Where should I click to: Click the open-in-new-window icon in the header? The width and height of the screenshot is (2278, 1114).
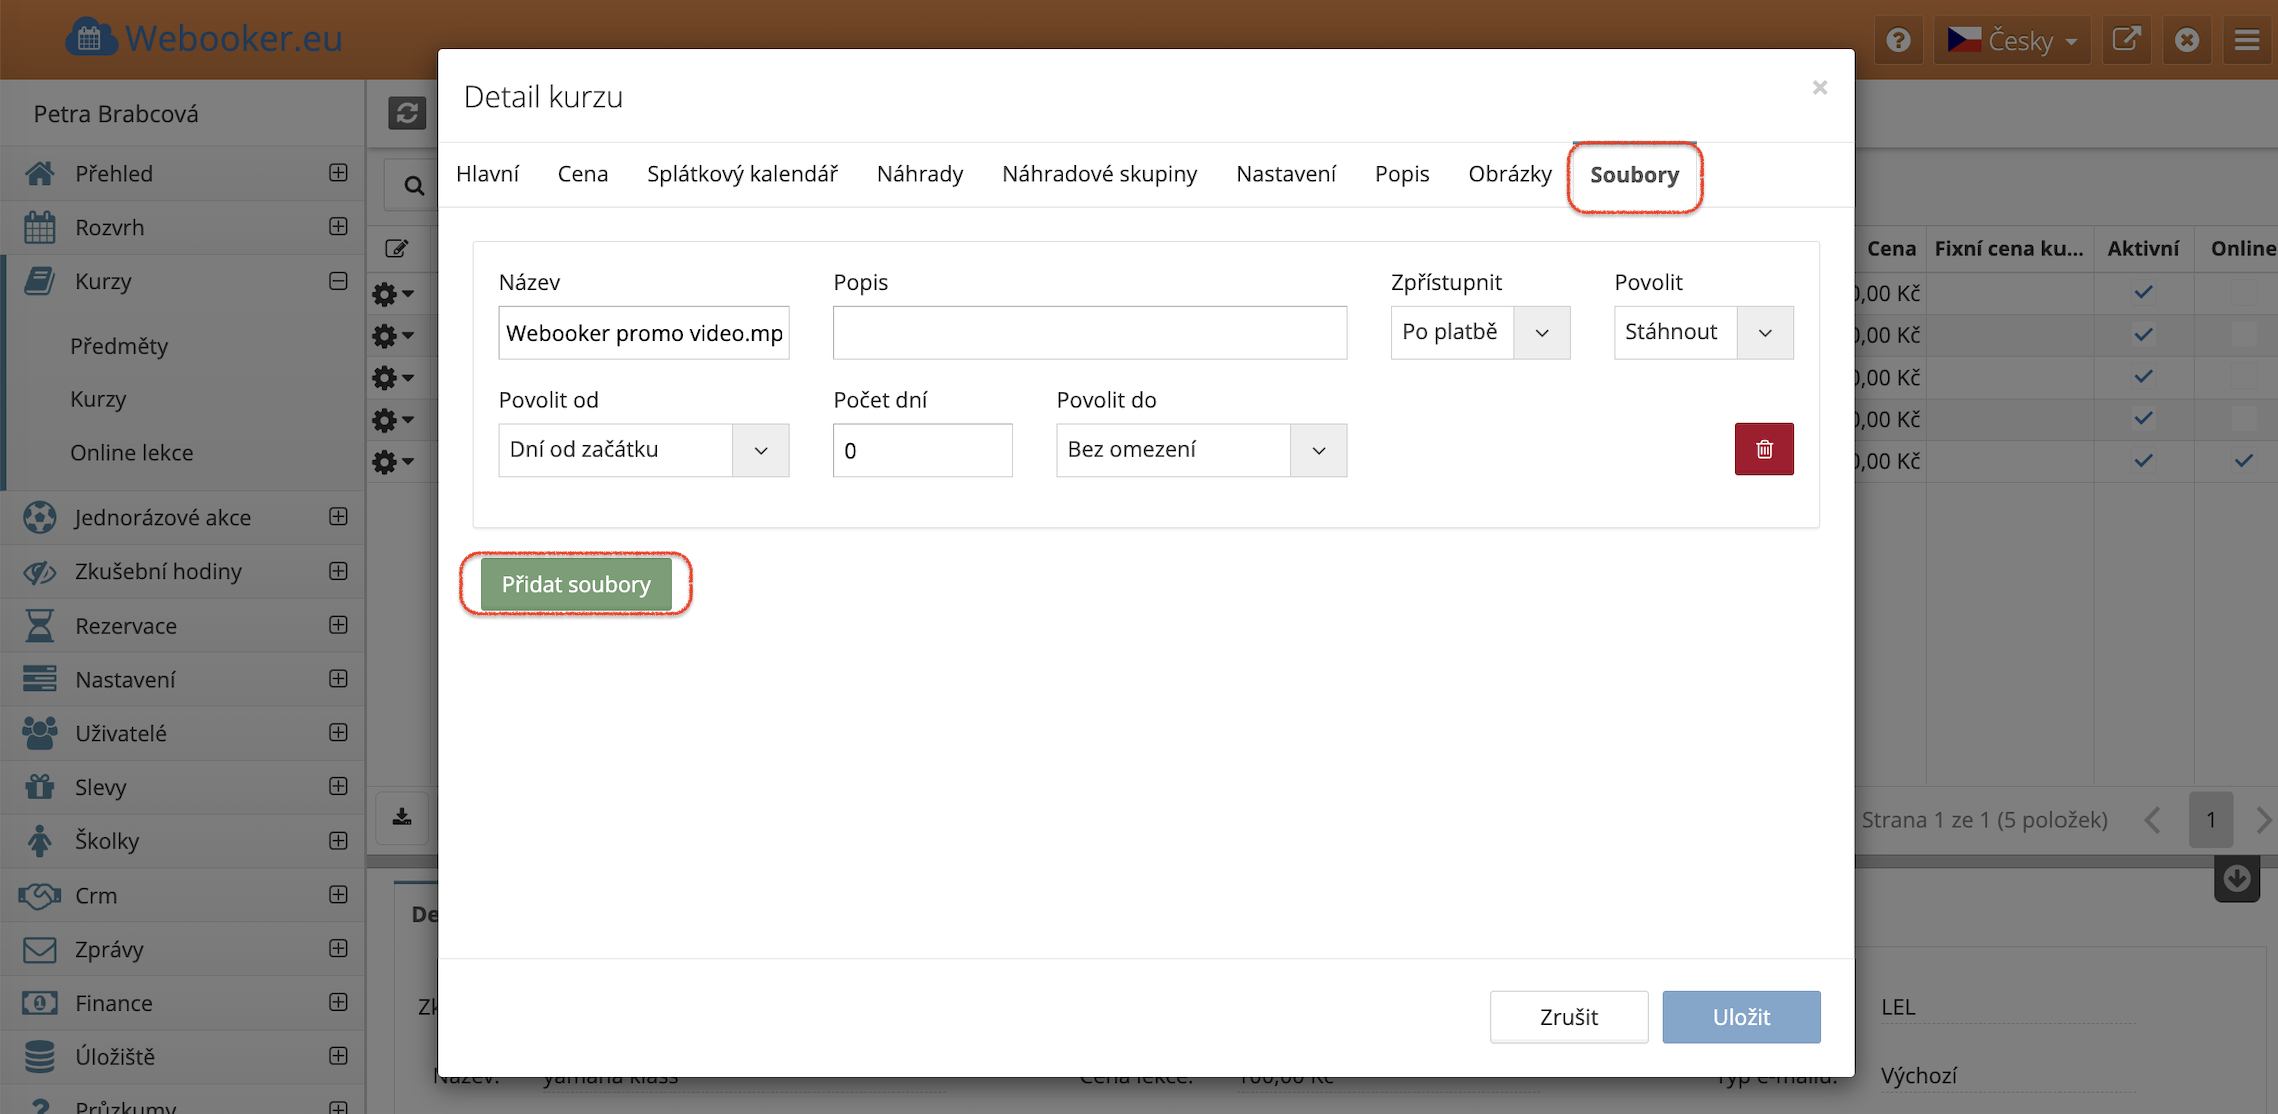pos(2125,40)
